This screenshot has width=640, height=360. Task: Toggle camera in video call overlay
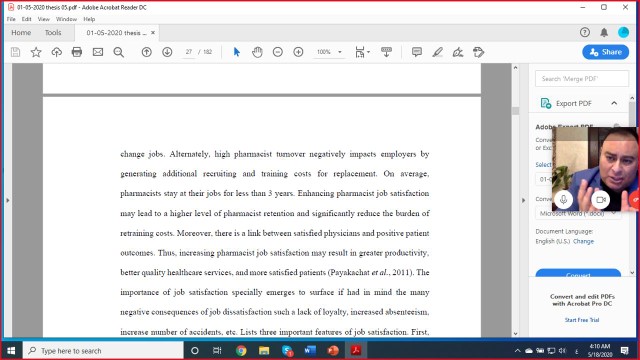coord(600,200)
